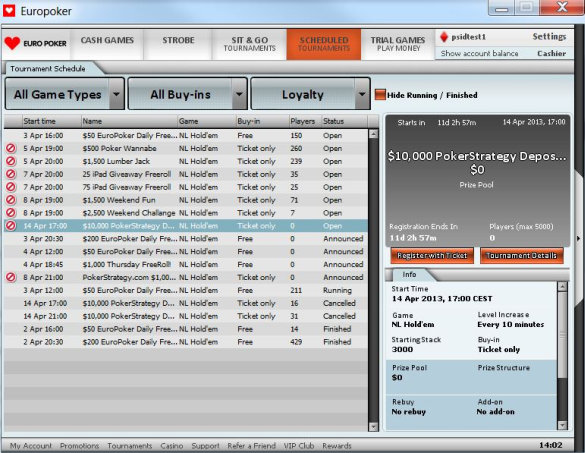Image resolution: width=585 pixels, height=453 pixels.
Task: Select Finished 2 Apr 20:30 tournament row
Action: pos(186,342)
